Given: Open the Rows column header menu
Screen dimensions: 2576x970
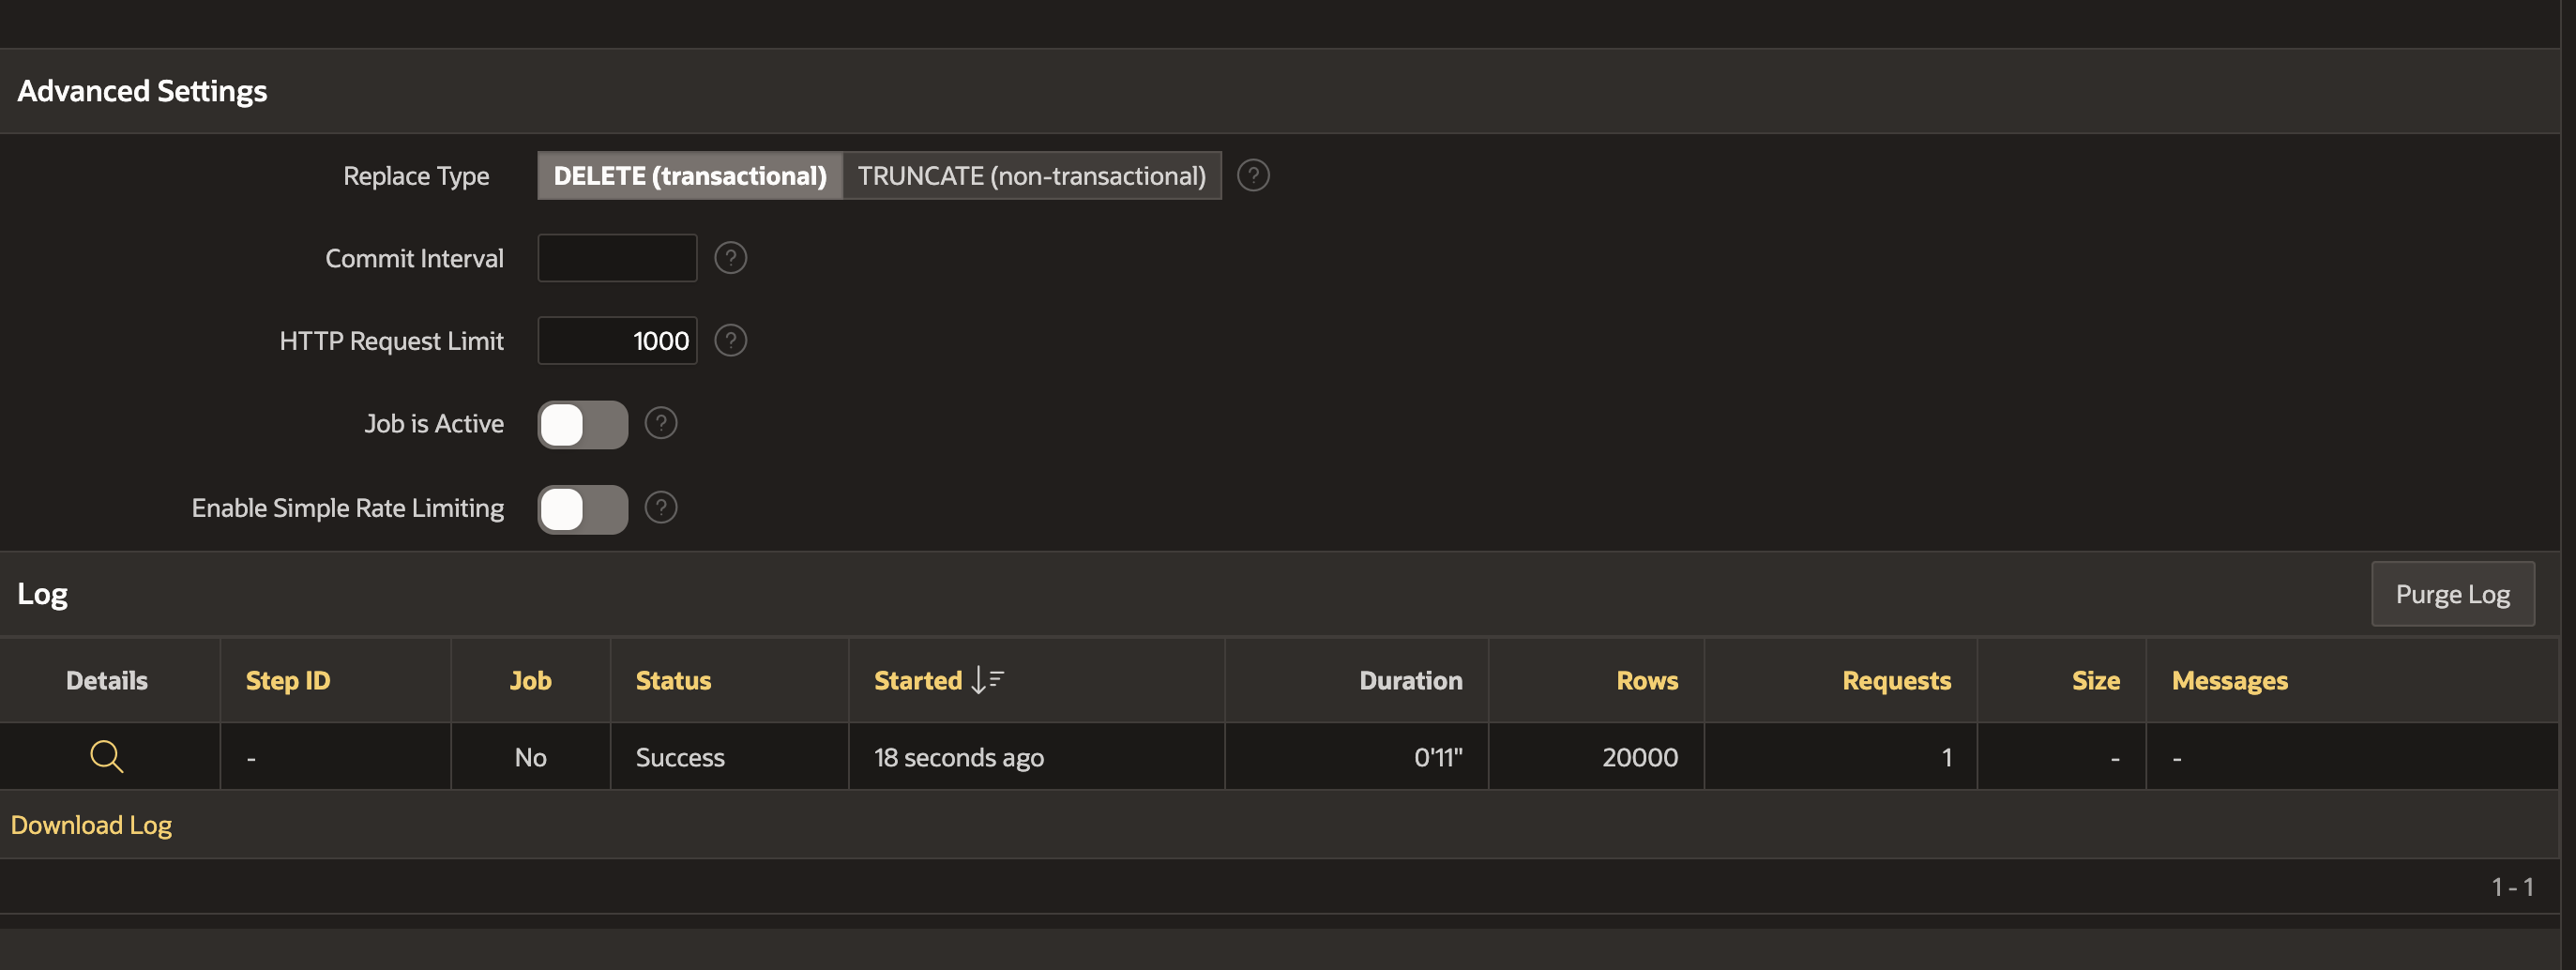Looking at the screenshot, I should [x=1646, y=681].
